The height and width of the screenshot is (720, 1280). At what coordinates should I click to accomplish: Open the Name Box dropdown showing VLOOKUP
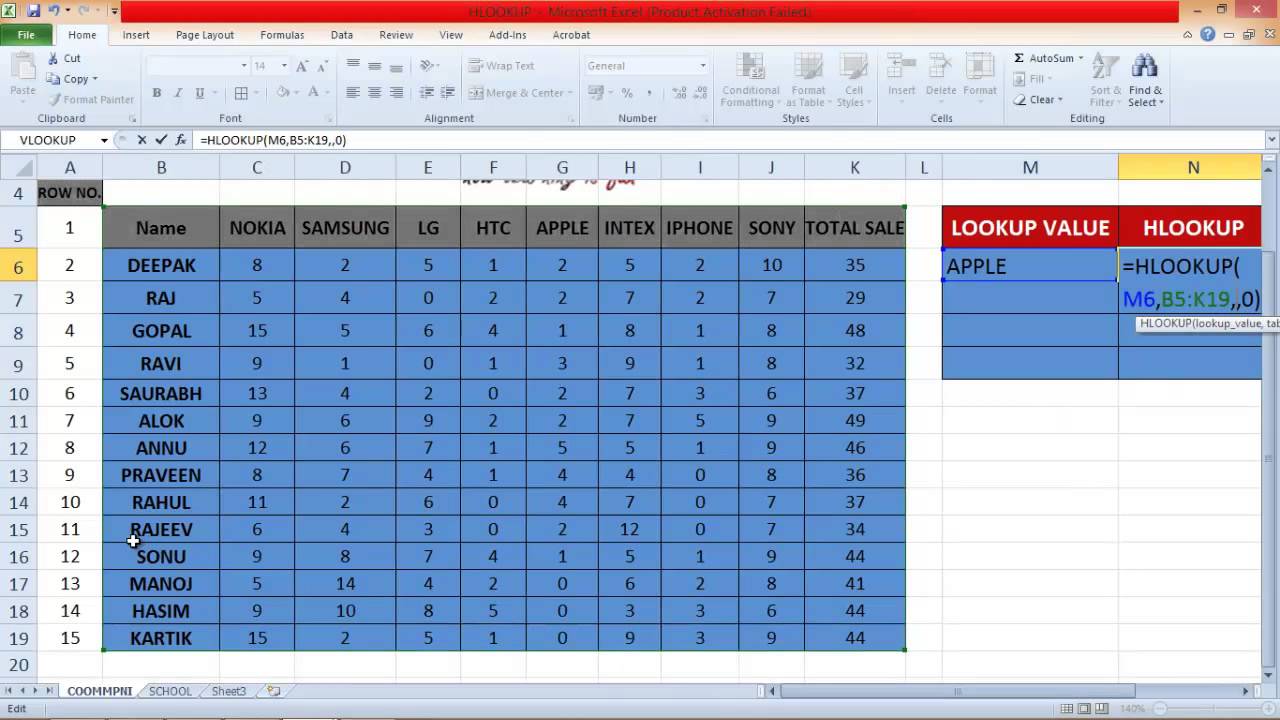[x=104, y=140]
